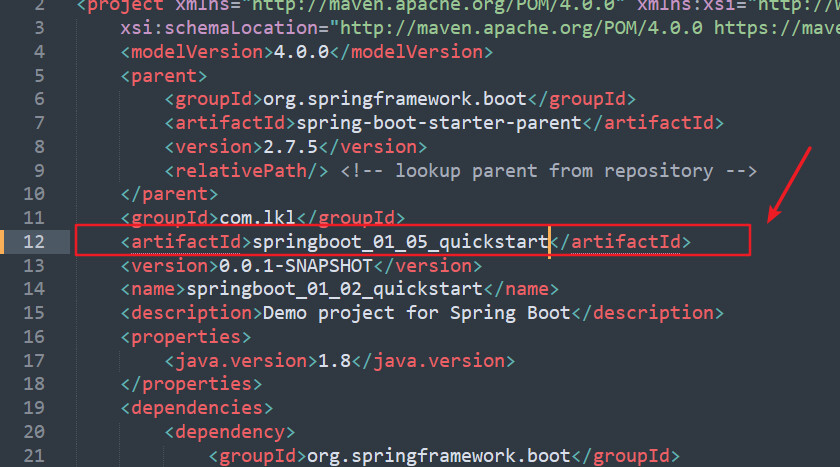840x467 pixels.
Task: Click the closing properties tag
Action: click(x=191, y=384)
